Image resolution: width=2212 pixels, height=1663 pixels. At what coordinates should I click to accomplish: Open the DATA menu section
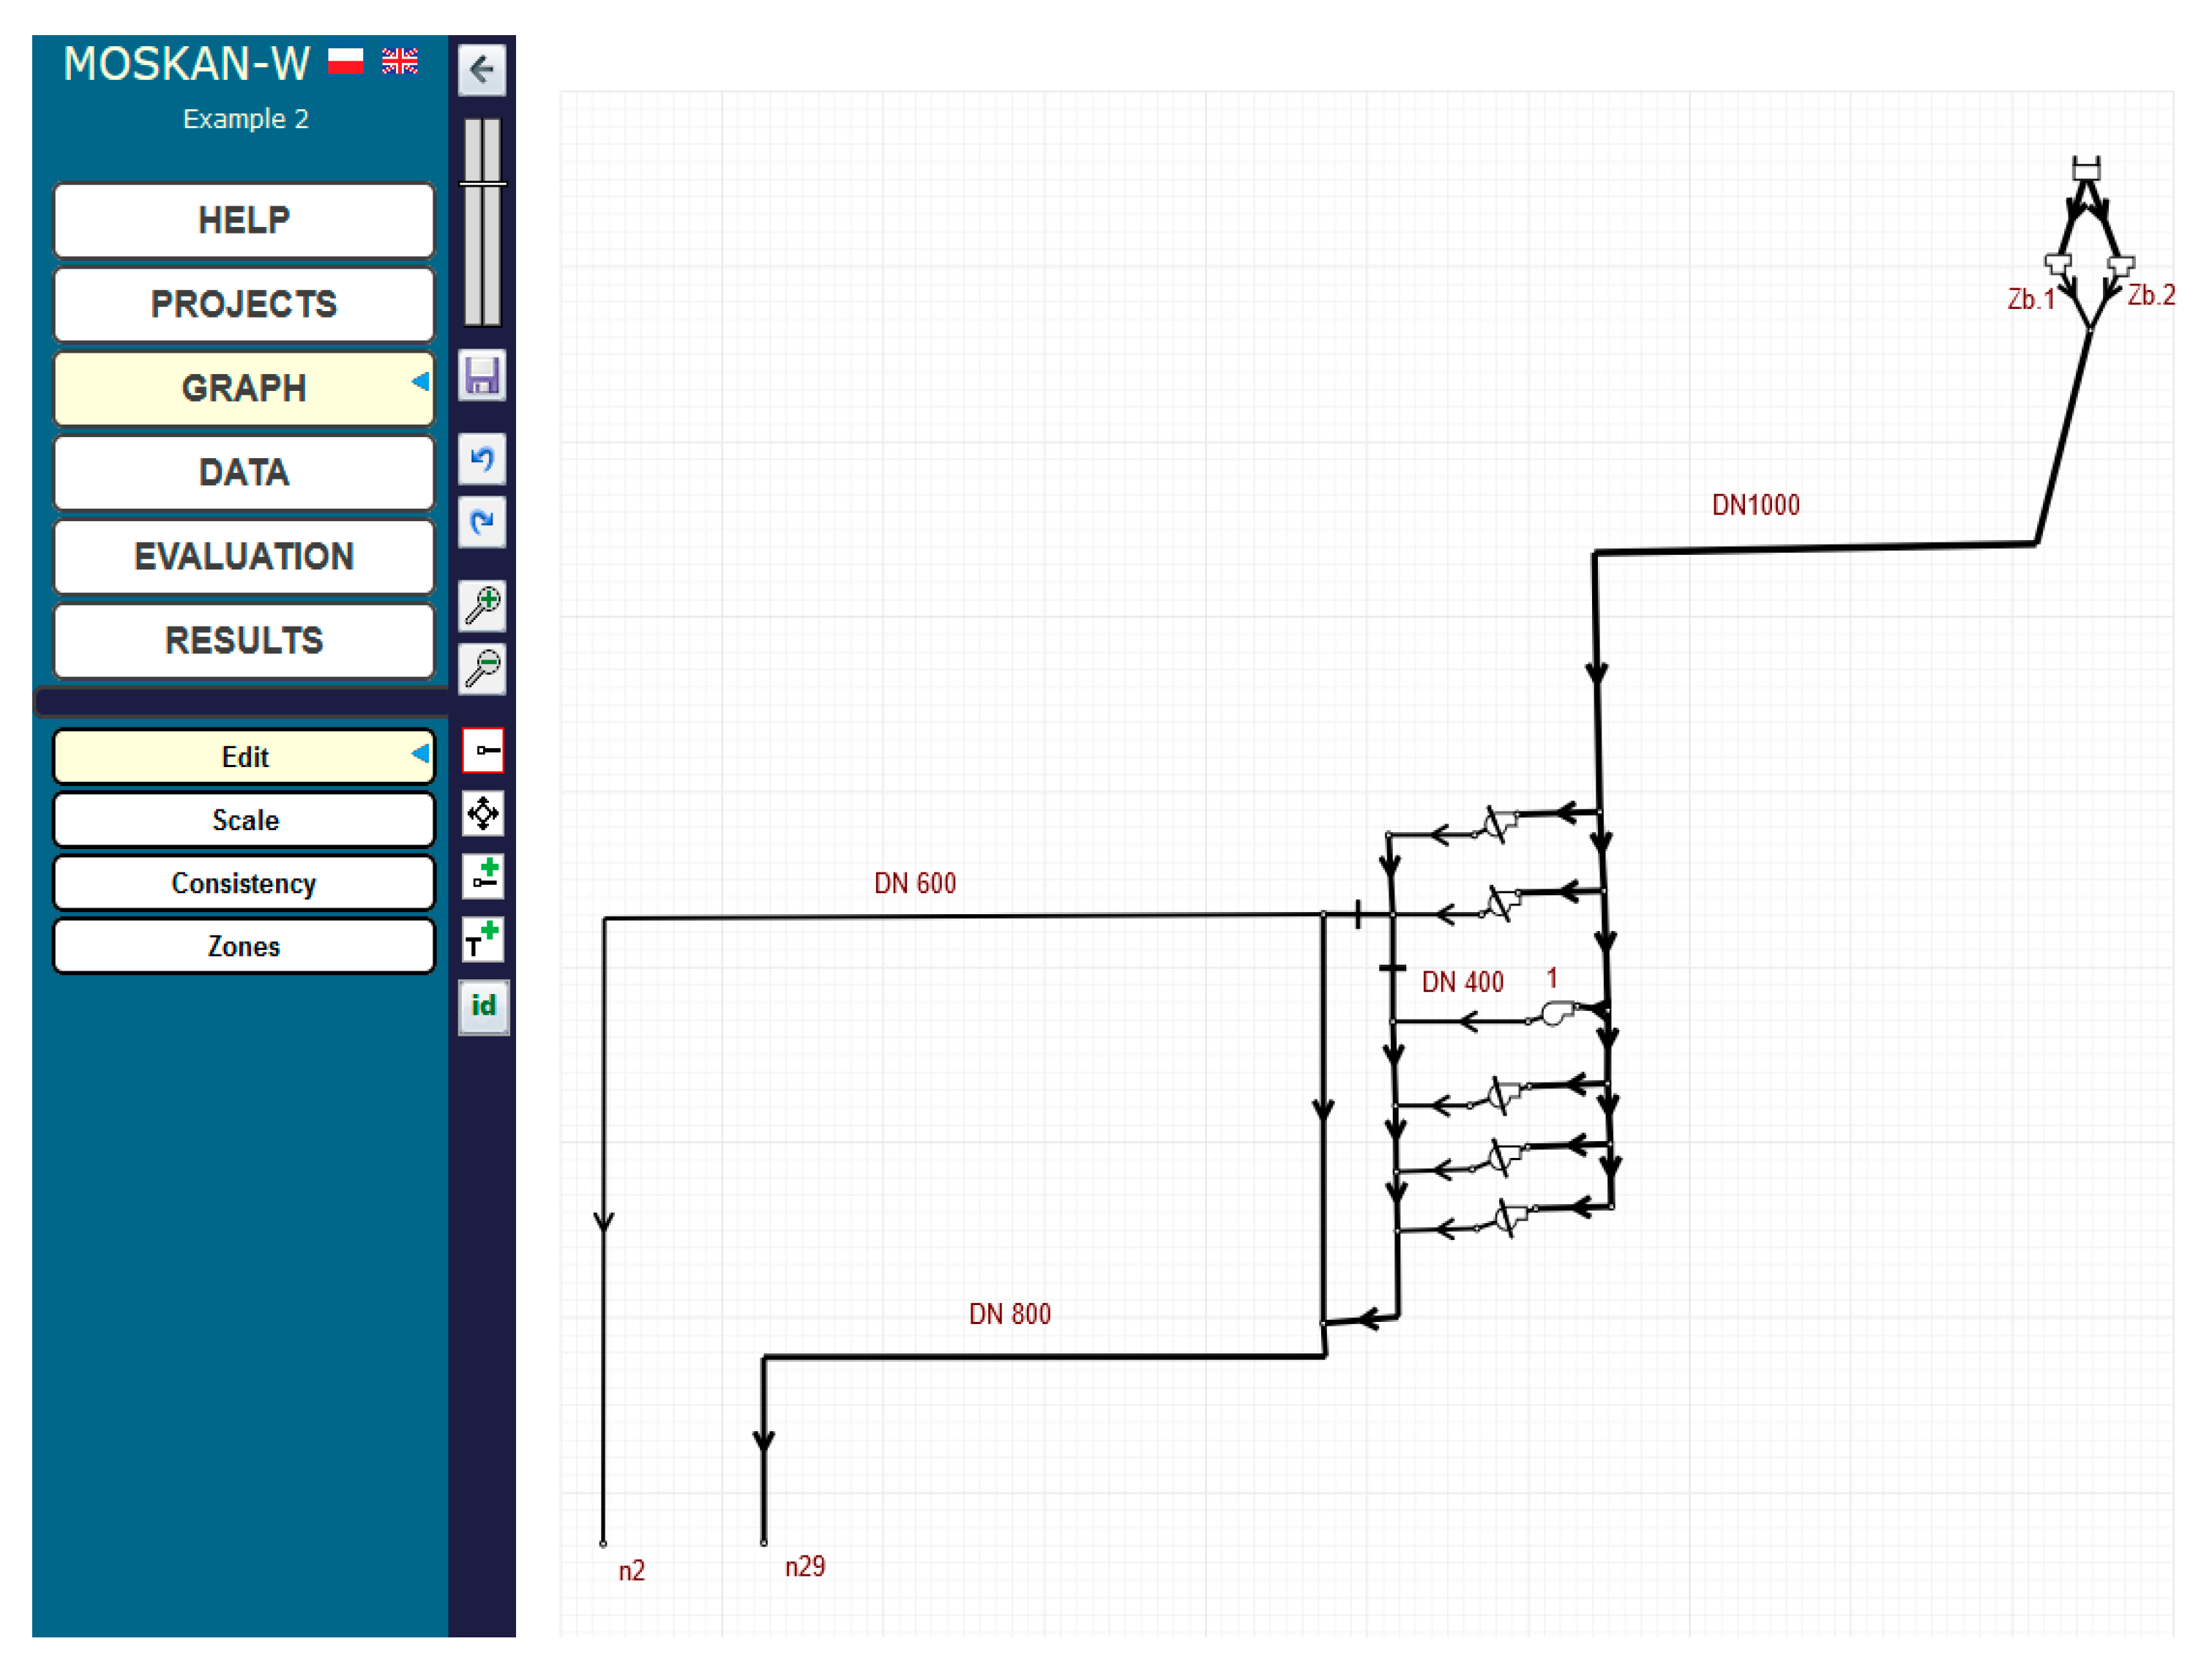click(244, 472)
